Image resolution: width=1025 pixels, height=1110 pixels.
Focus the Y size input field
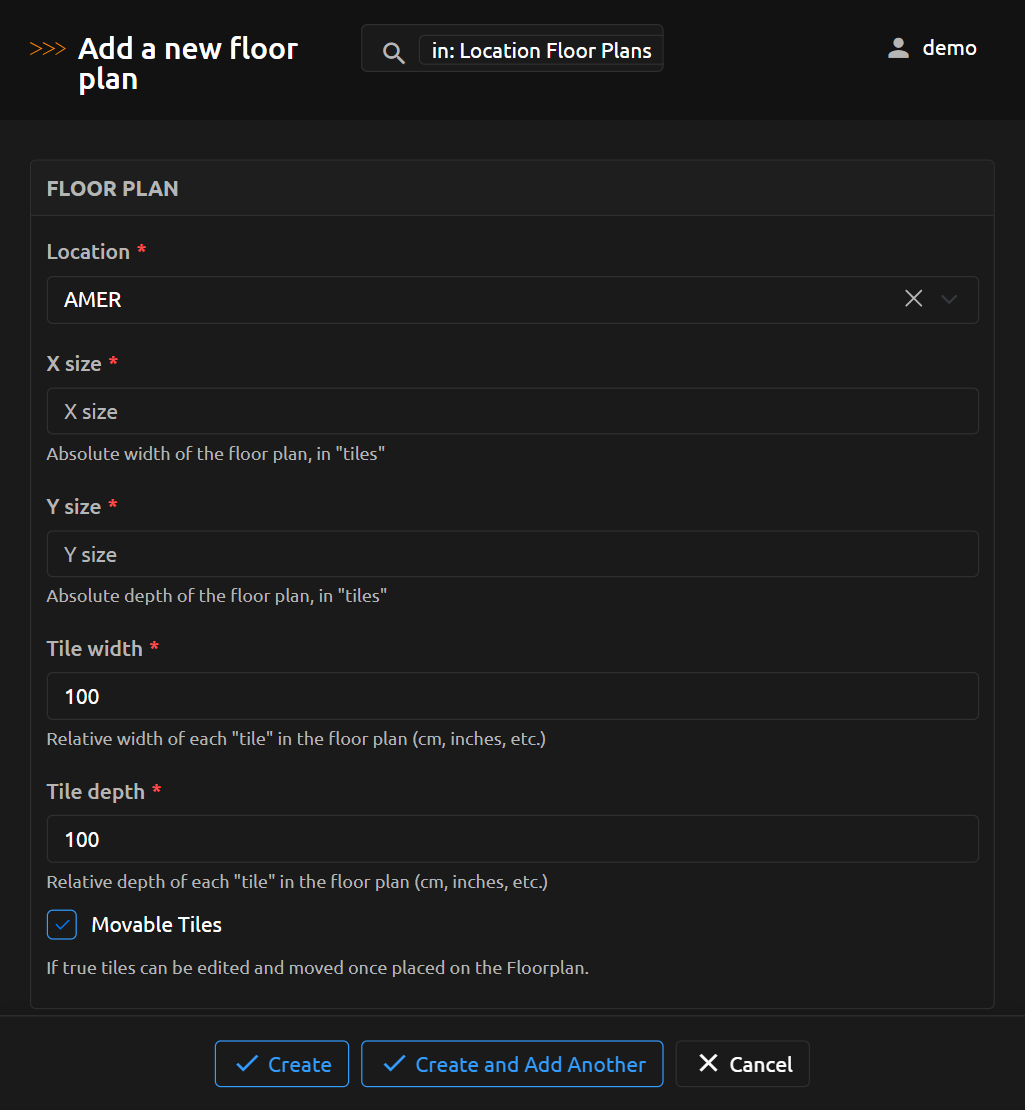[512, 554]
